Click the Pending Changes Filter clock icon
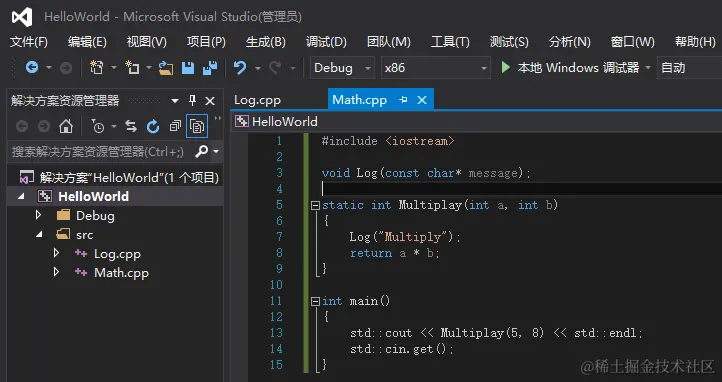 coord(97,126)
